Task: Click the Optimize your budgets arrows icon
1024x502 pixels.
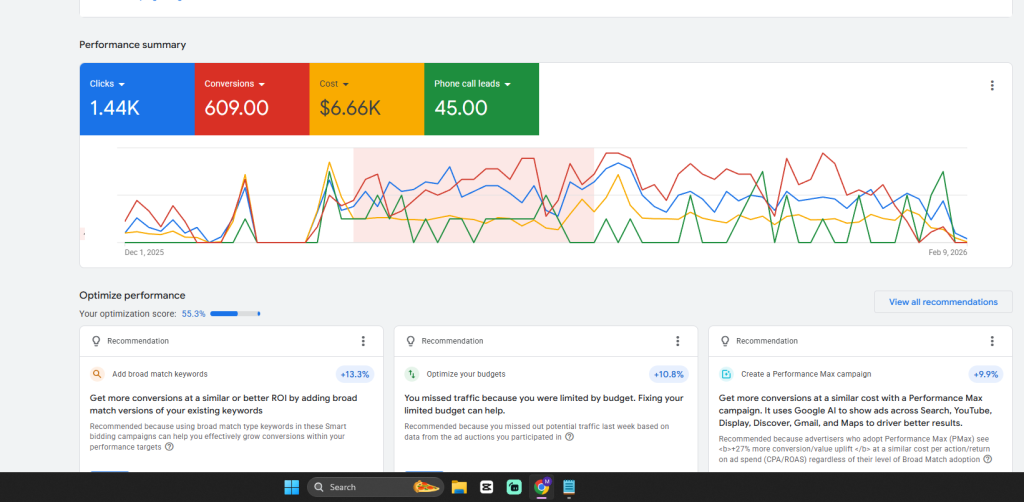Action: [411, 374]
